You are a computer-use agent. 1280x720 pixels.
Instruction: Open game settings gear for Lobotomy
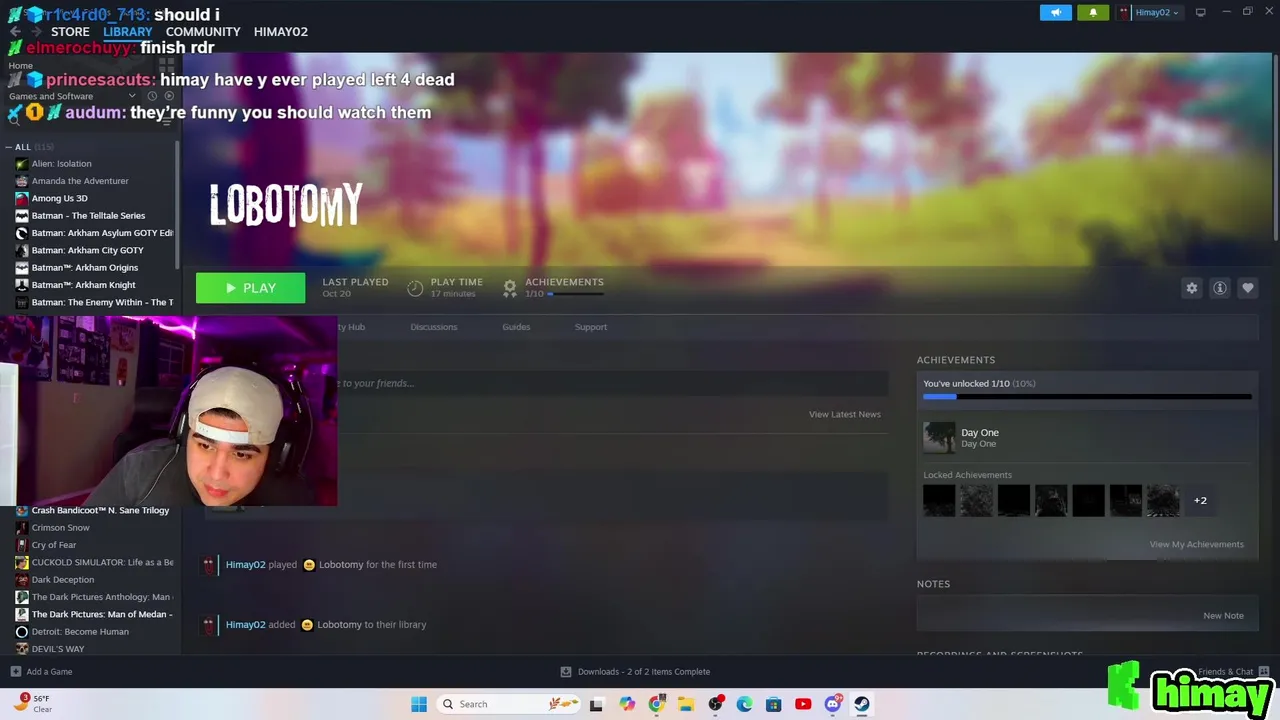[x=1191, y=288]
